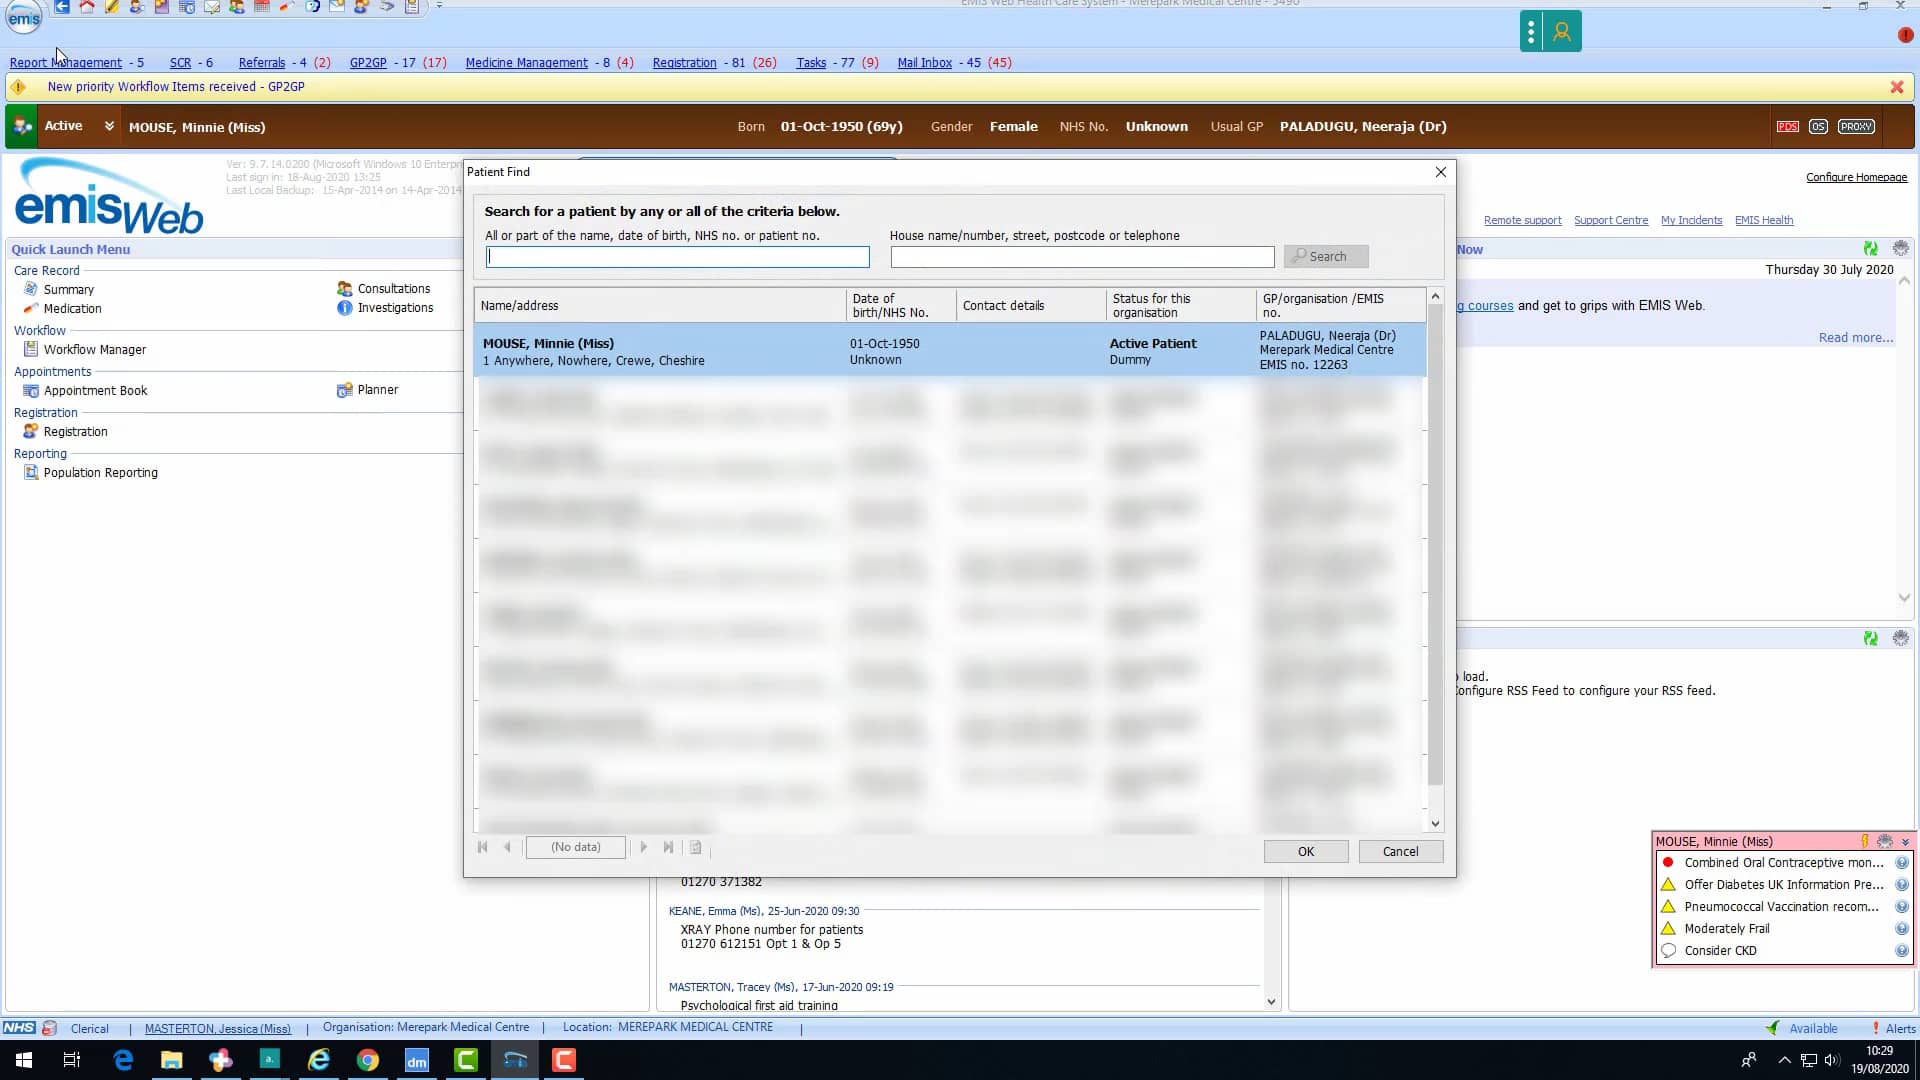The height and width of the screenshot is (1080, 1920).
Task: Open the Medicine Management workflow link
Action: 526,62
